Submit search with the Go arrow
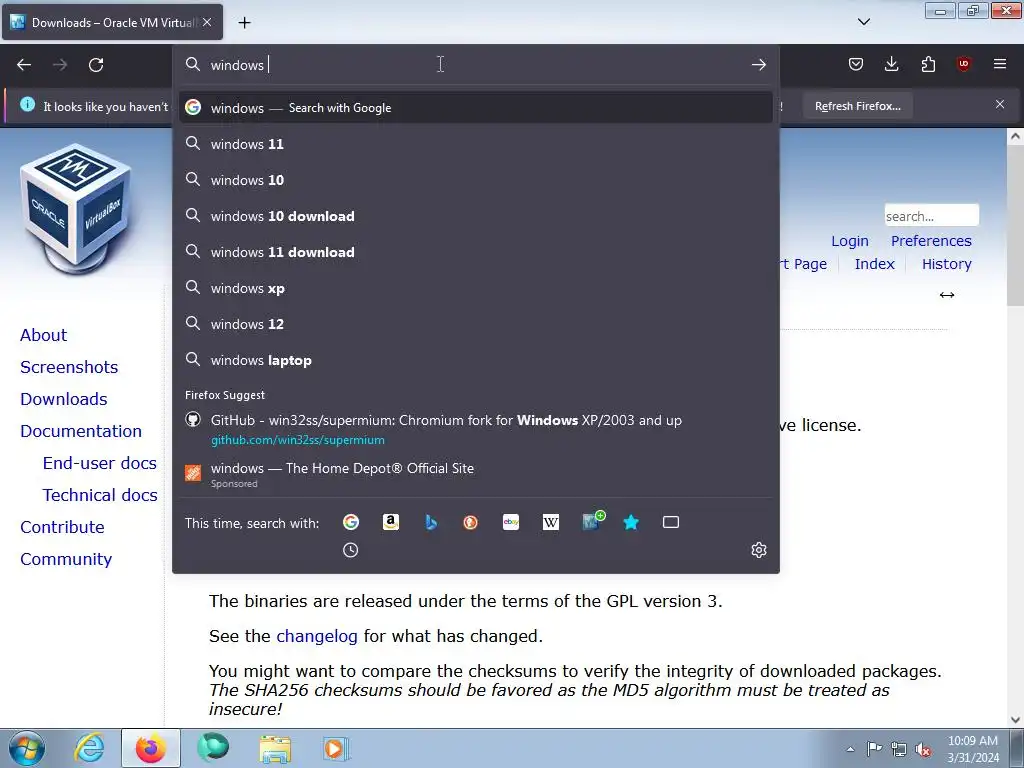Screen dimensions: 1024x768 click(x=758, y=65)
